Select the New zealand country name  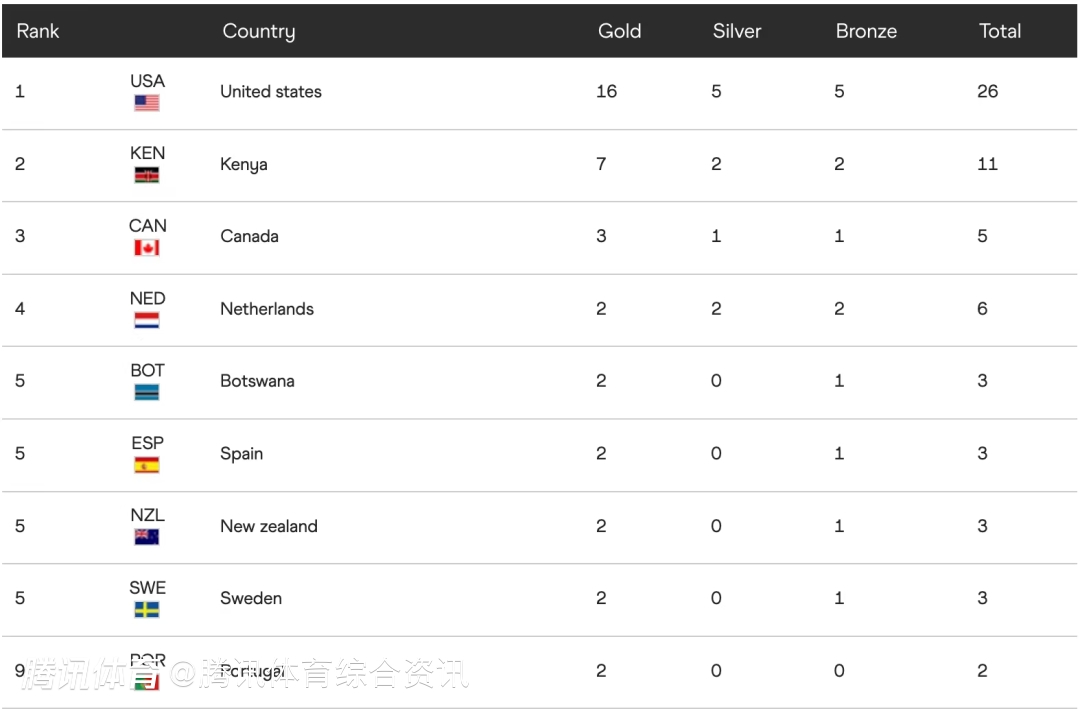pos(269,526)
